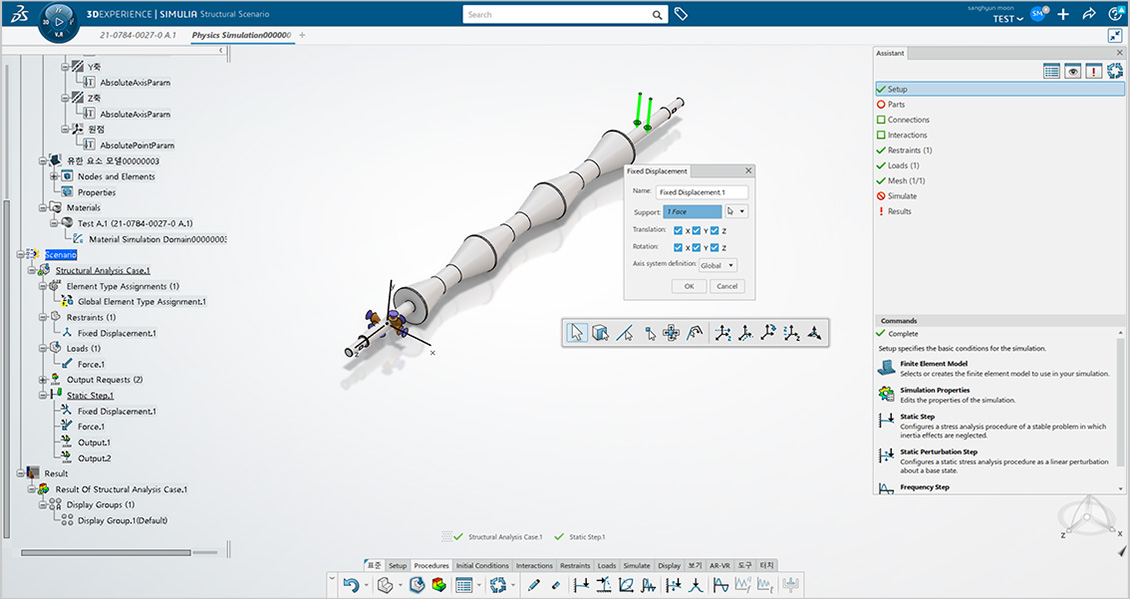Open the help icon in the top bar

point(1115,14)
